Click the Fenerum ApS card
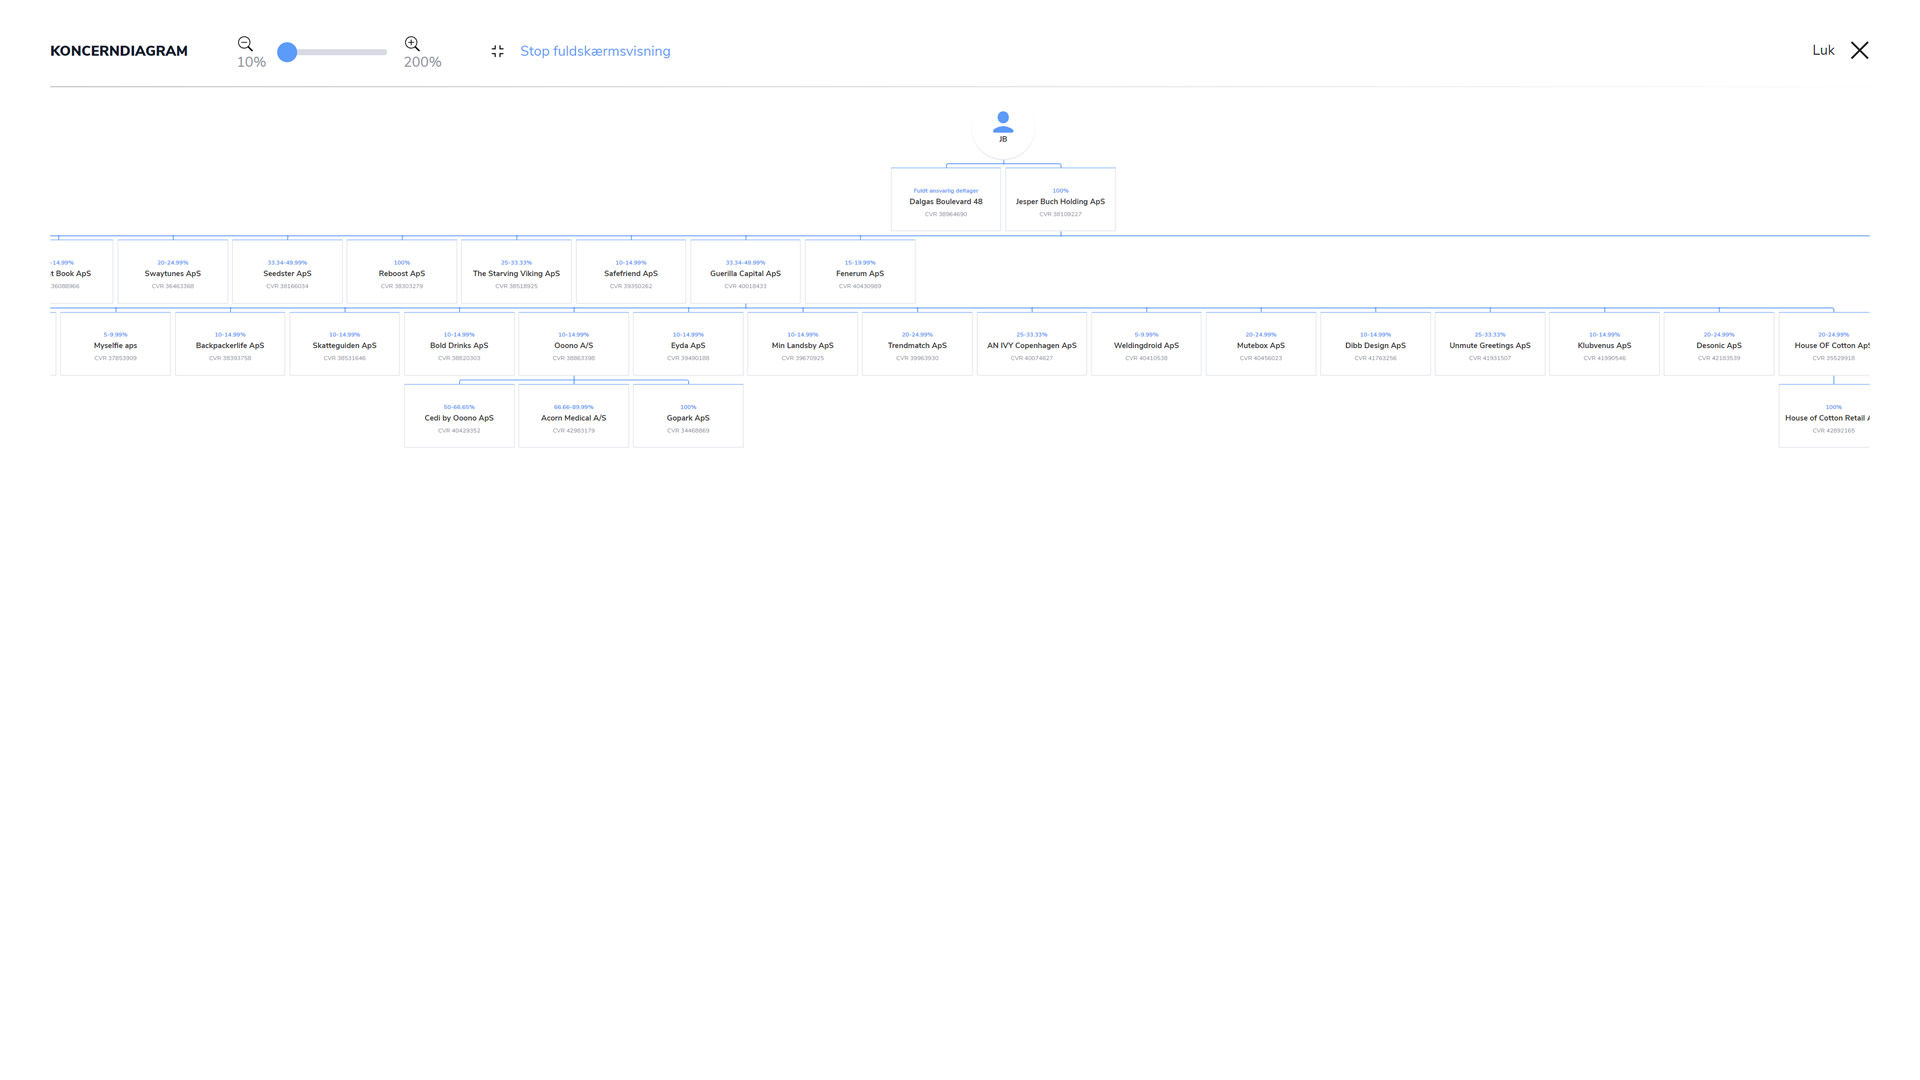Viewport: 1920px width, 1080px height. tap(860, 272)
